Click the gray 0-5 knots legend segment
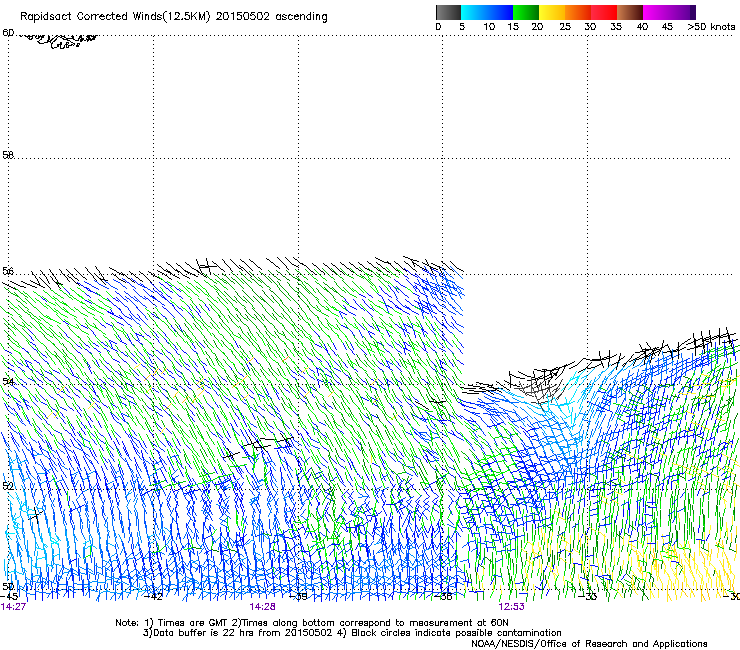Viewport: 740px width, 650px height. [x=448, y=12]
